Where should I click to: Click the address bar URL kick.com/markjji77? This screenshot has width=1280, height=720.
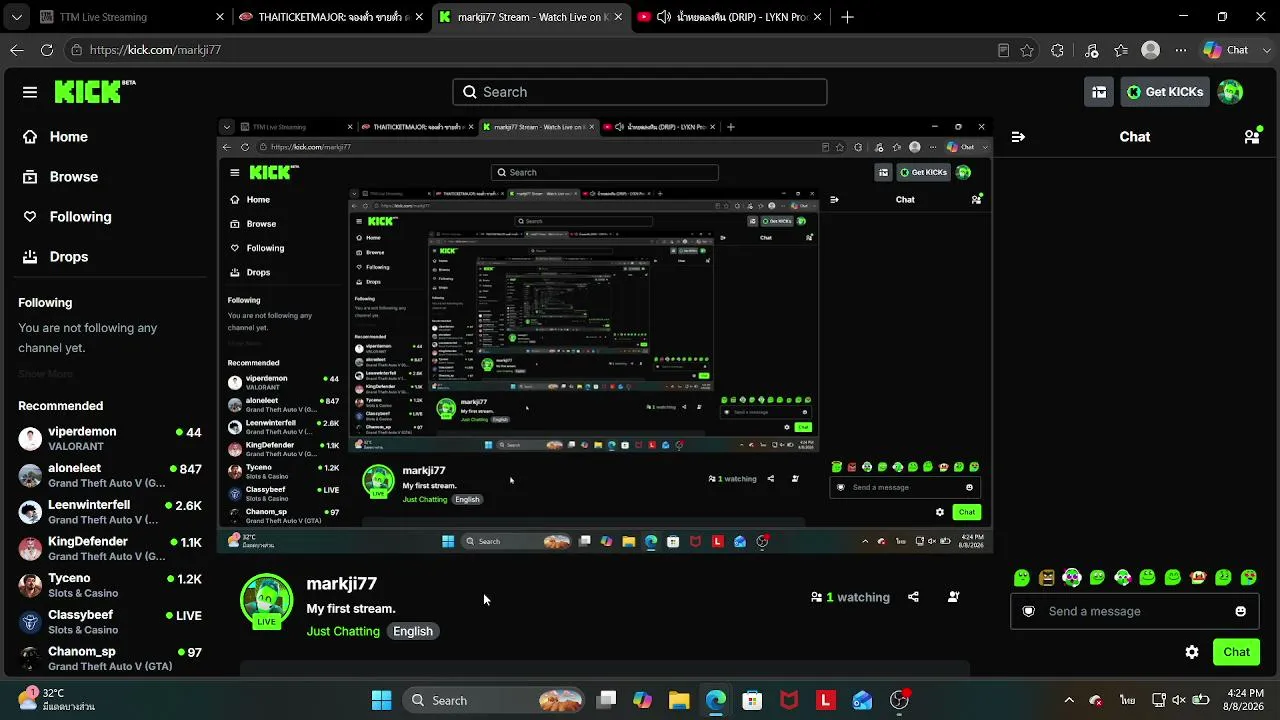155,50
